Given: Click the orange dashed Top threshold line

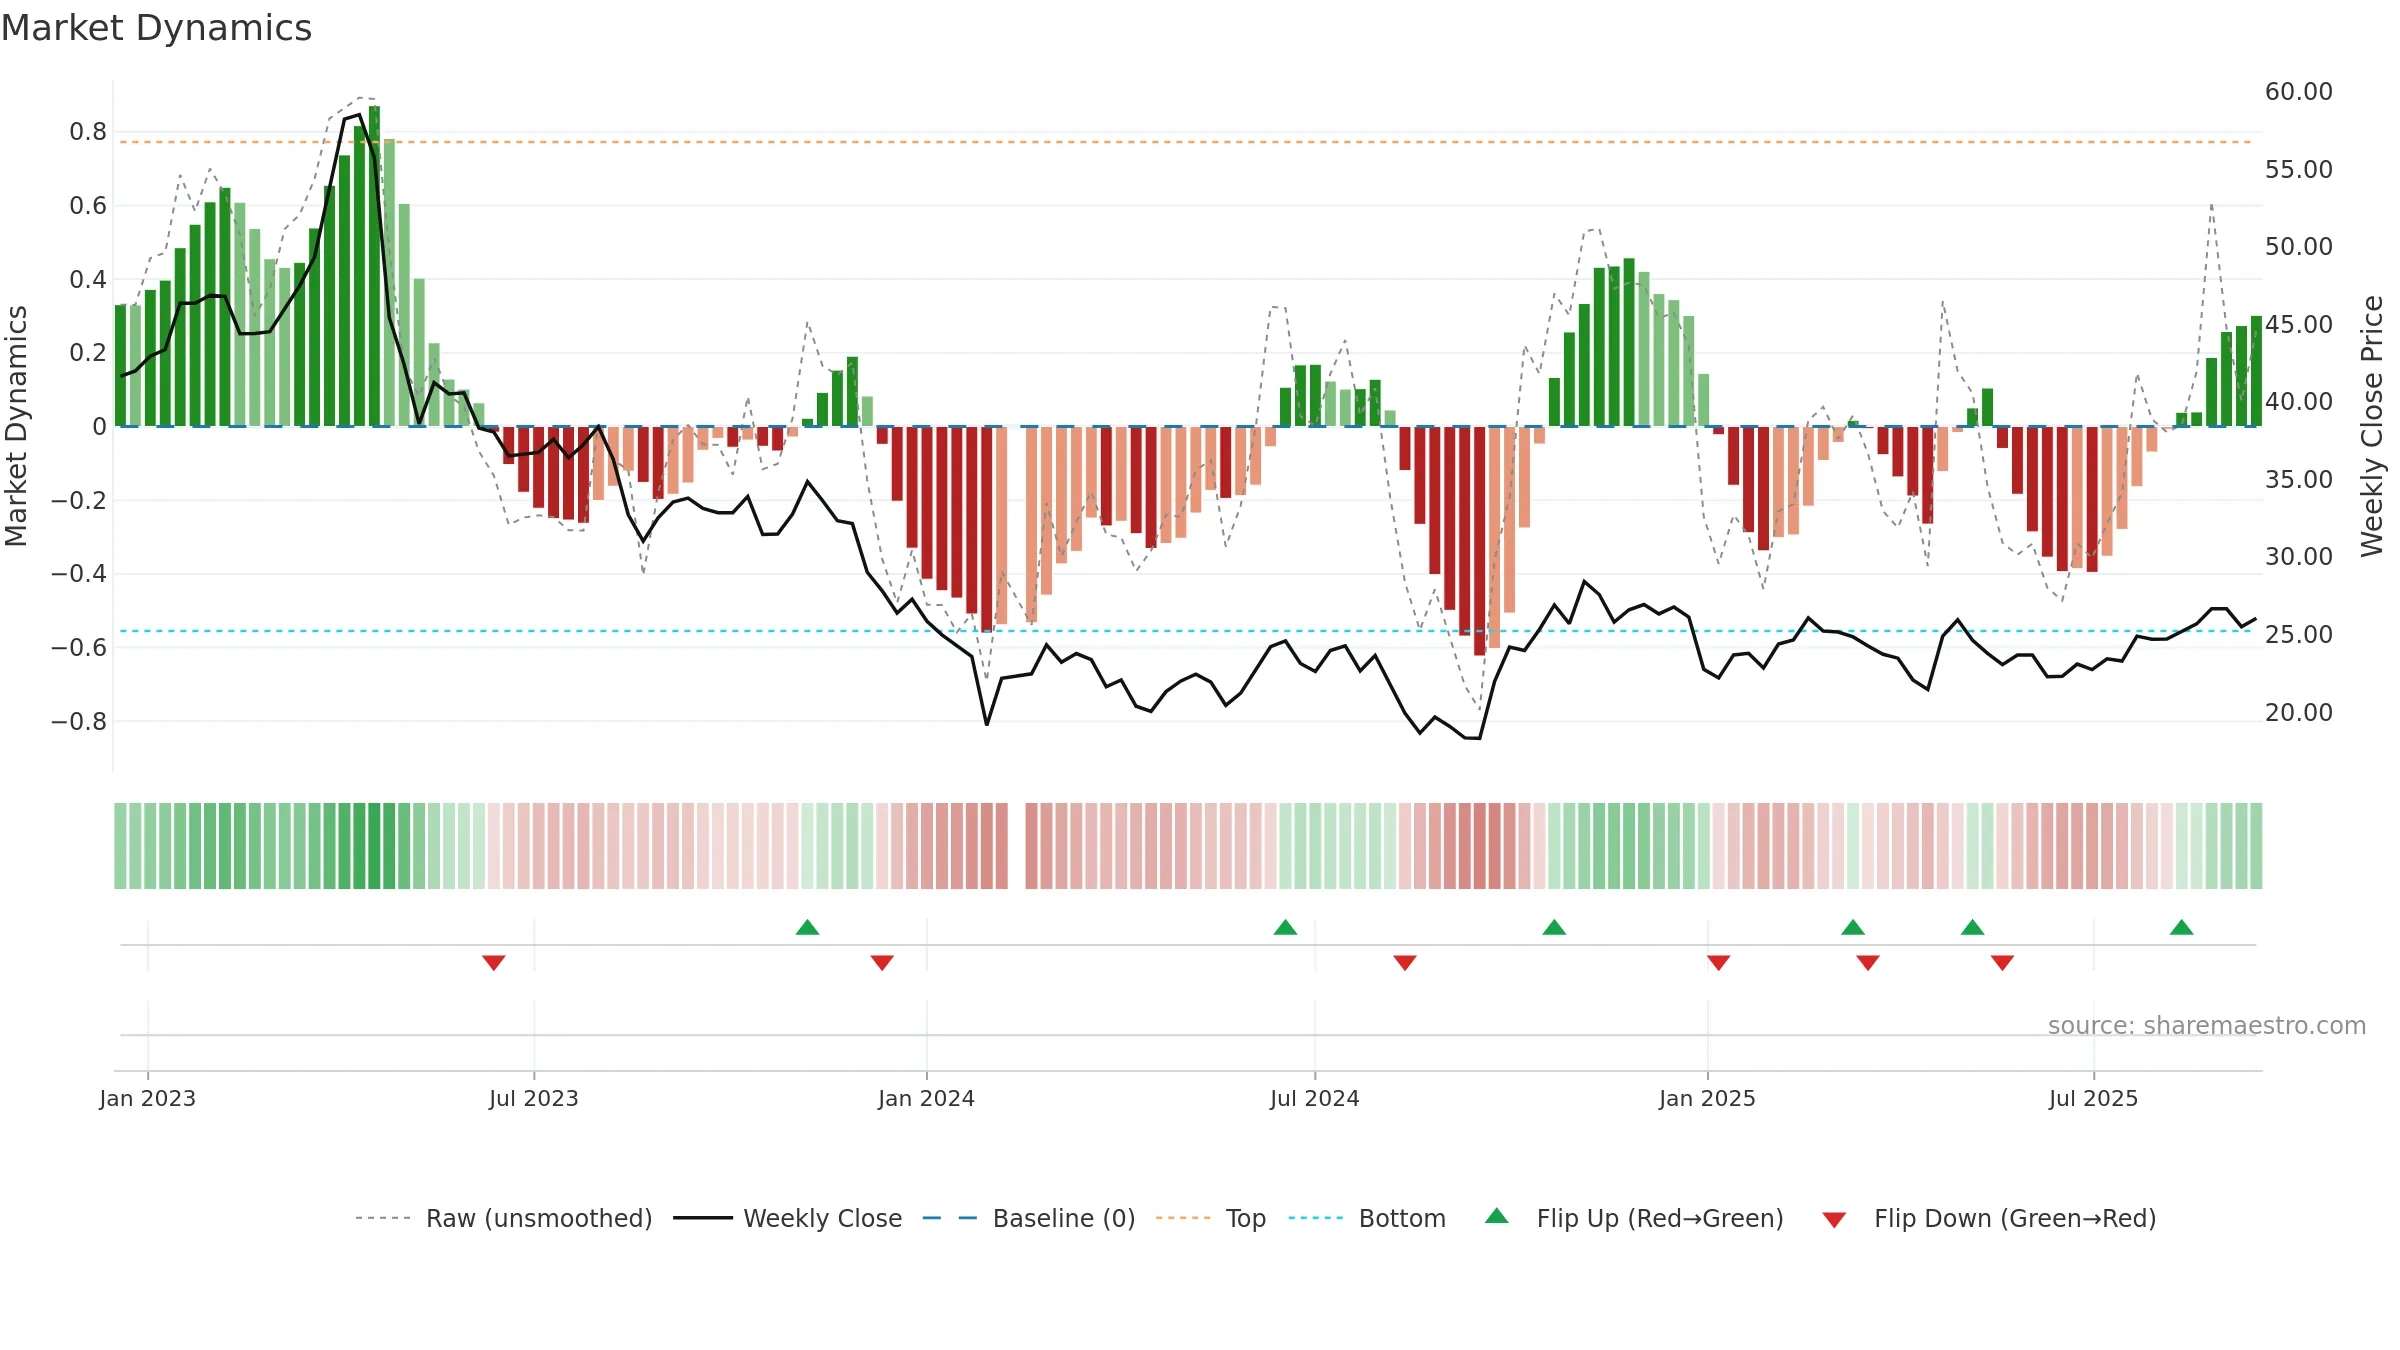Looking at the screenshot, I should pyautogui.click(x=1186, y=142).
